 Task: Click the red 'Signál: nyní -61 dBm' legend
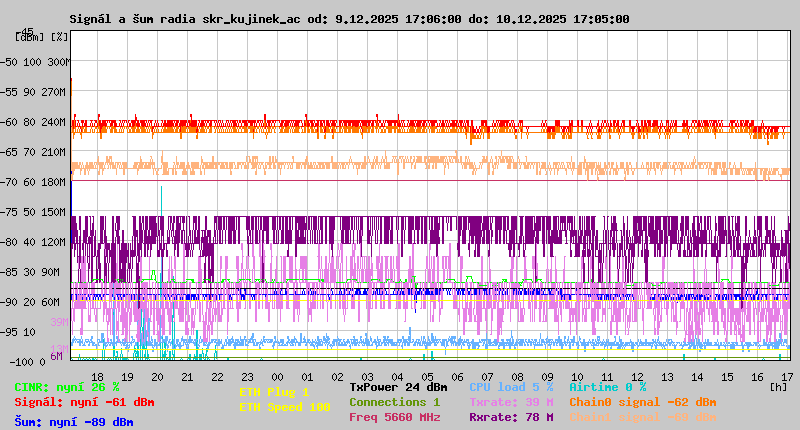84,402
